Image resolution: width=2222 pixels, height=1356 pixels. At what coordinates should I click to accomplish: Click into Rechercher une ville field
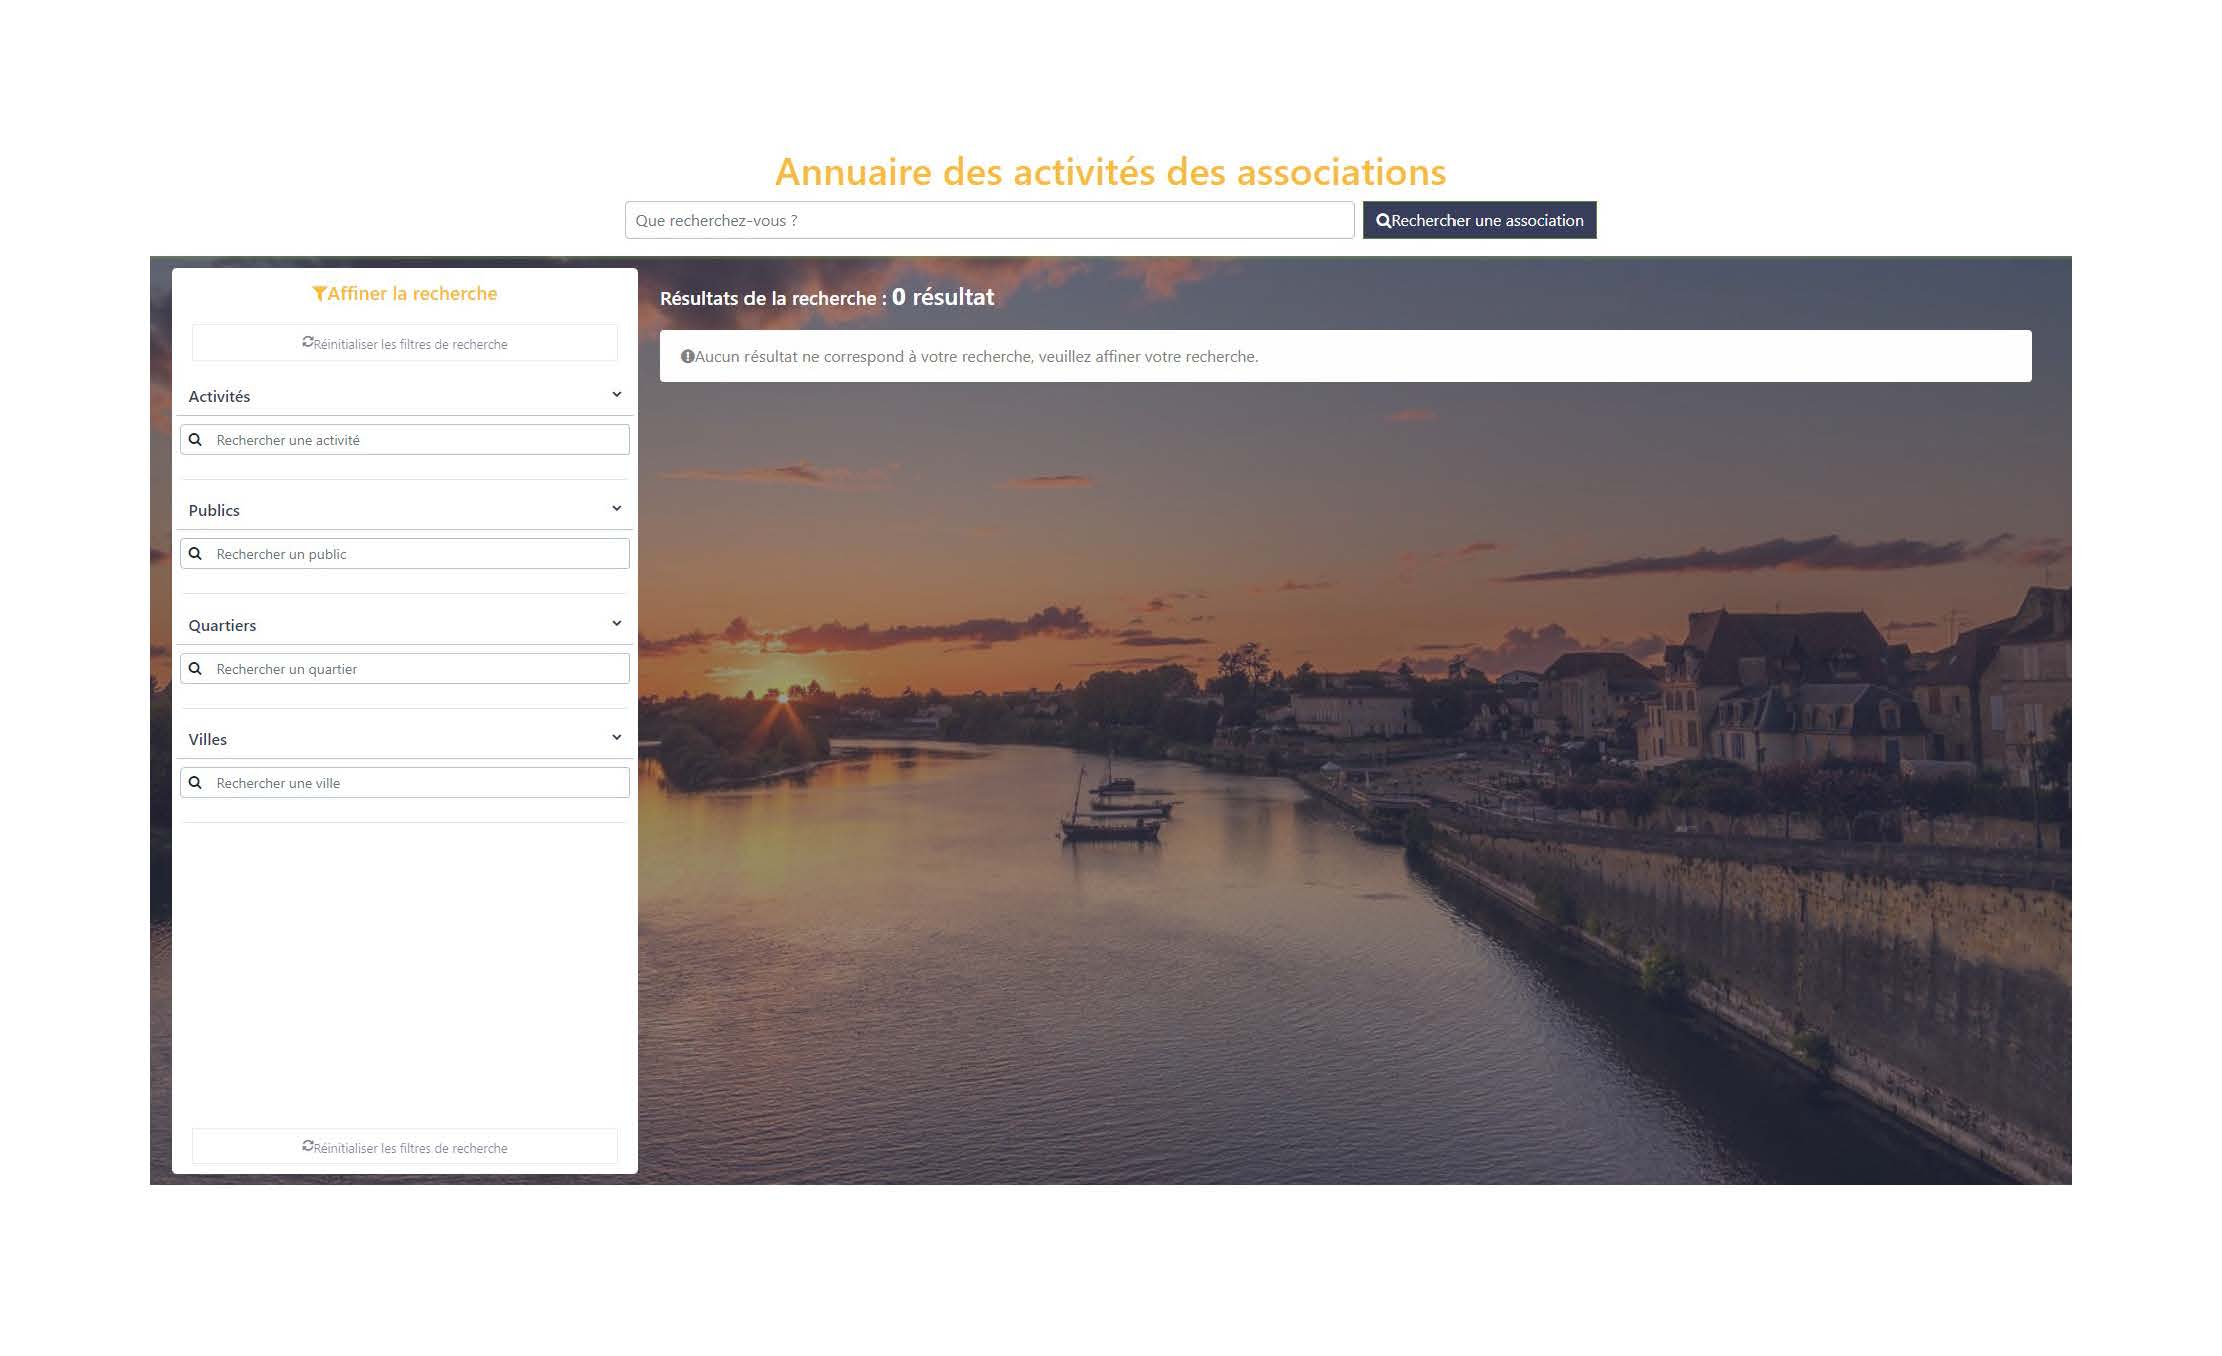coord(418,783)
